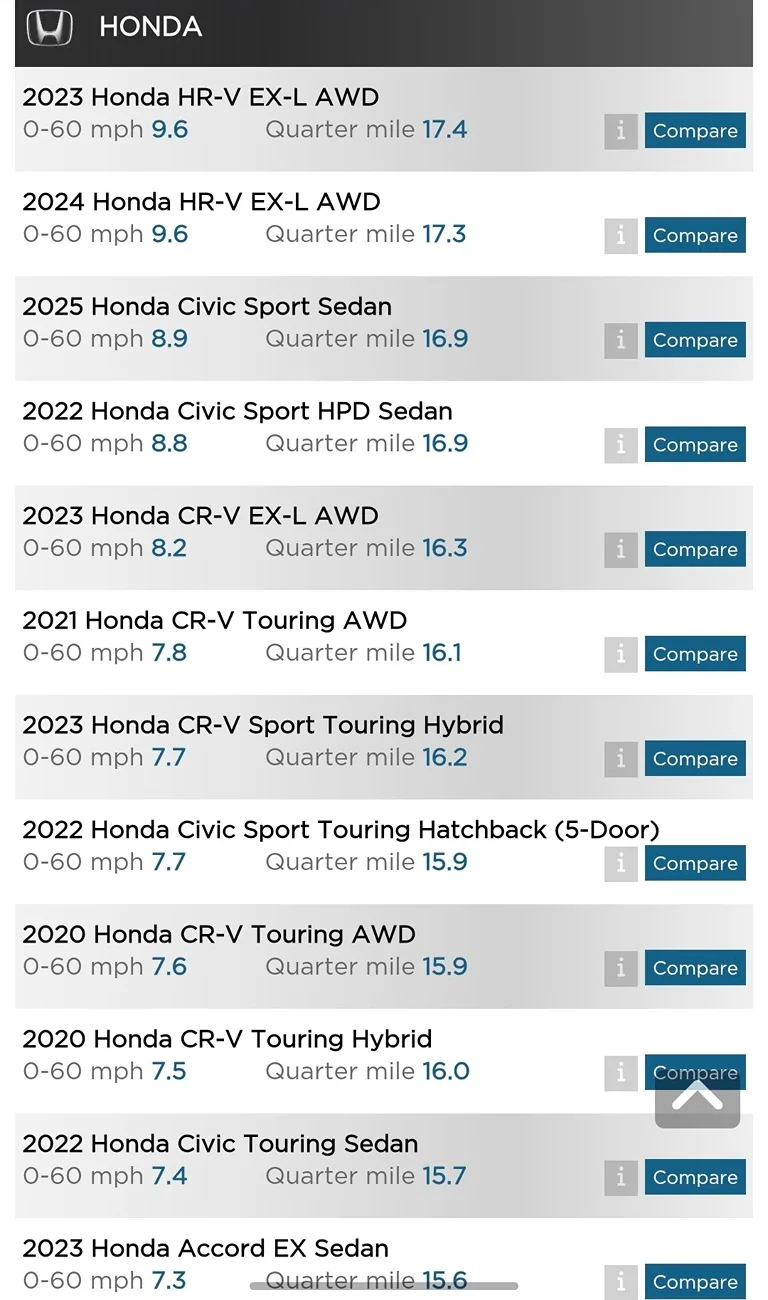This screenshot has width=768, height=1300.
Task: Compare the 2025 Honda Civic Sport Sedan
Action: (695, 340)
